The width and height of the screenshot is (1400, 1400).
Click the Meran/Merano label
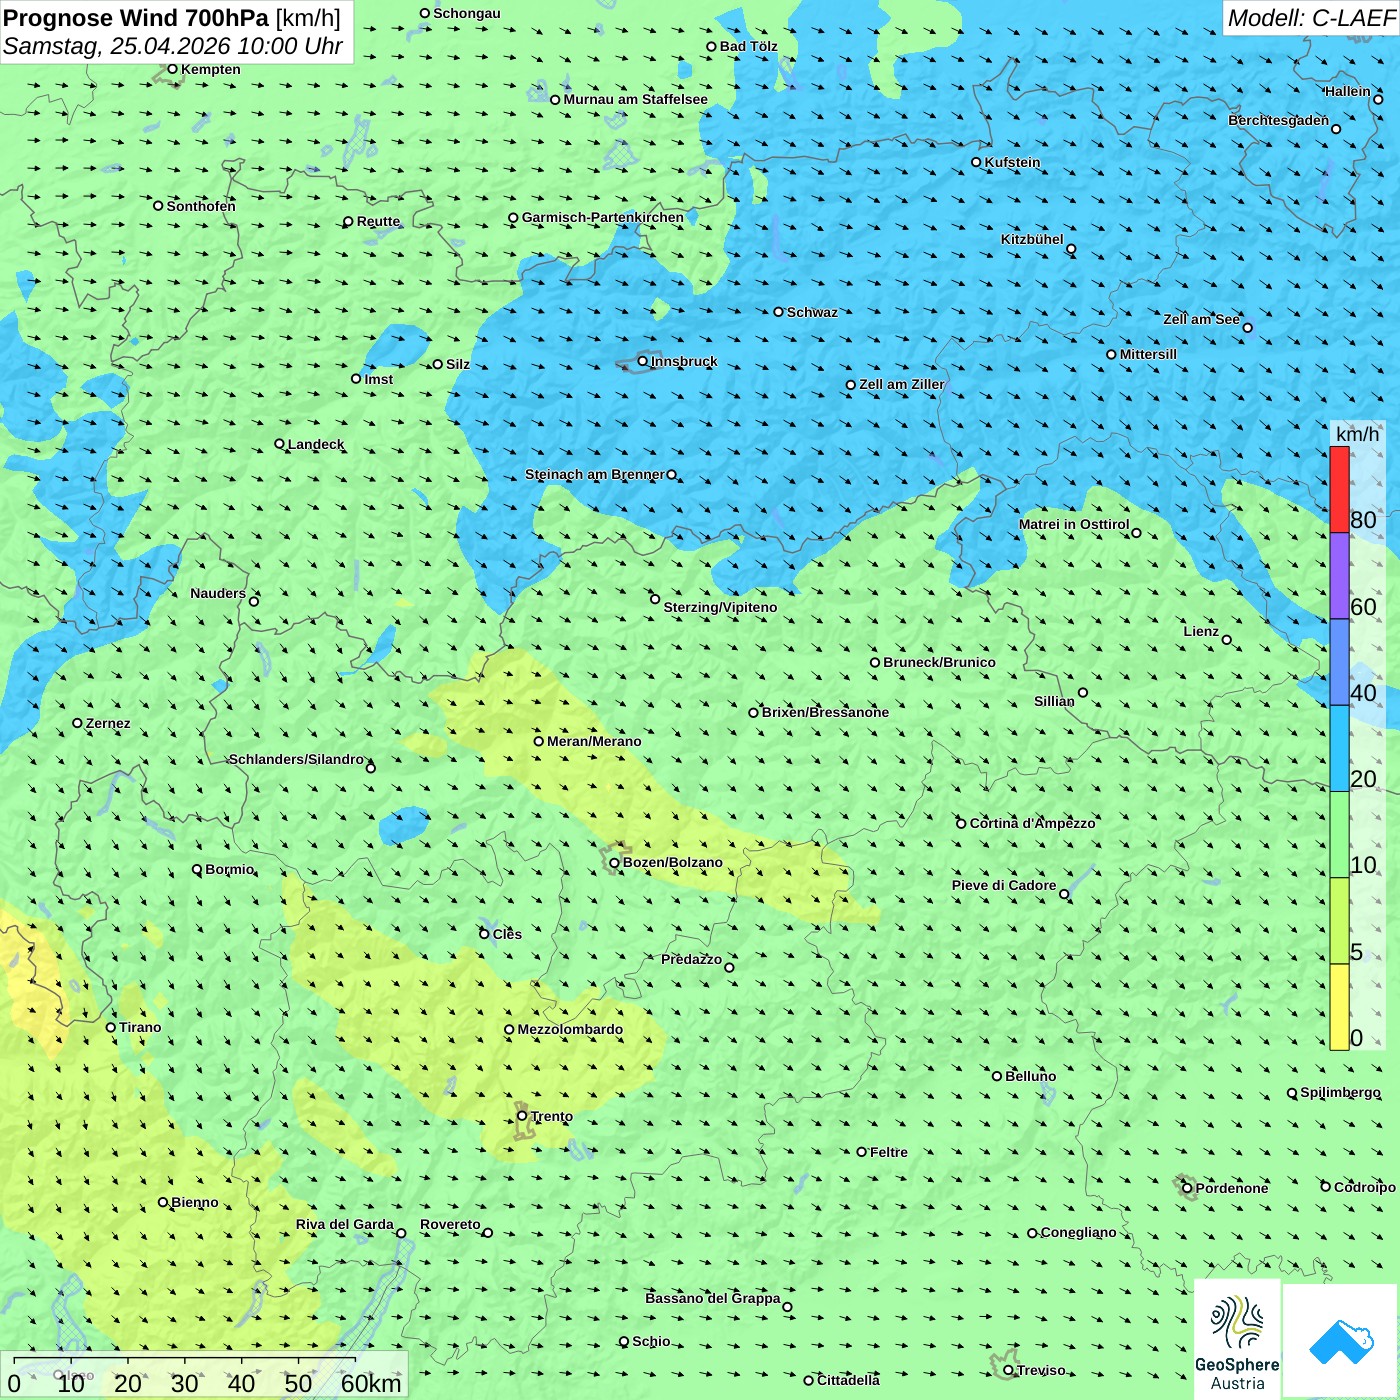coord(594,741)
